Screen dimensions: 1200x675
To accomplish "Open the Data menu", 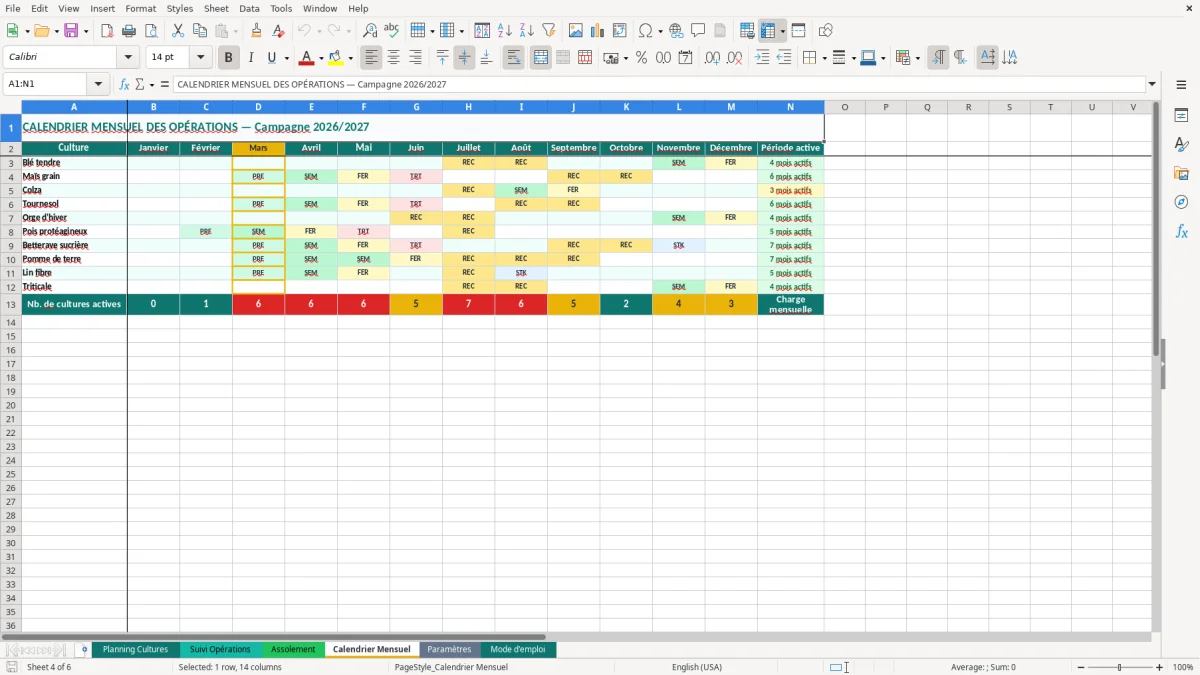I will (x=249, y=8).
